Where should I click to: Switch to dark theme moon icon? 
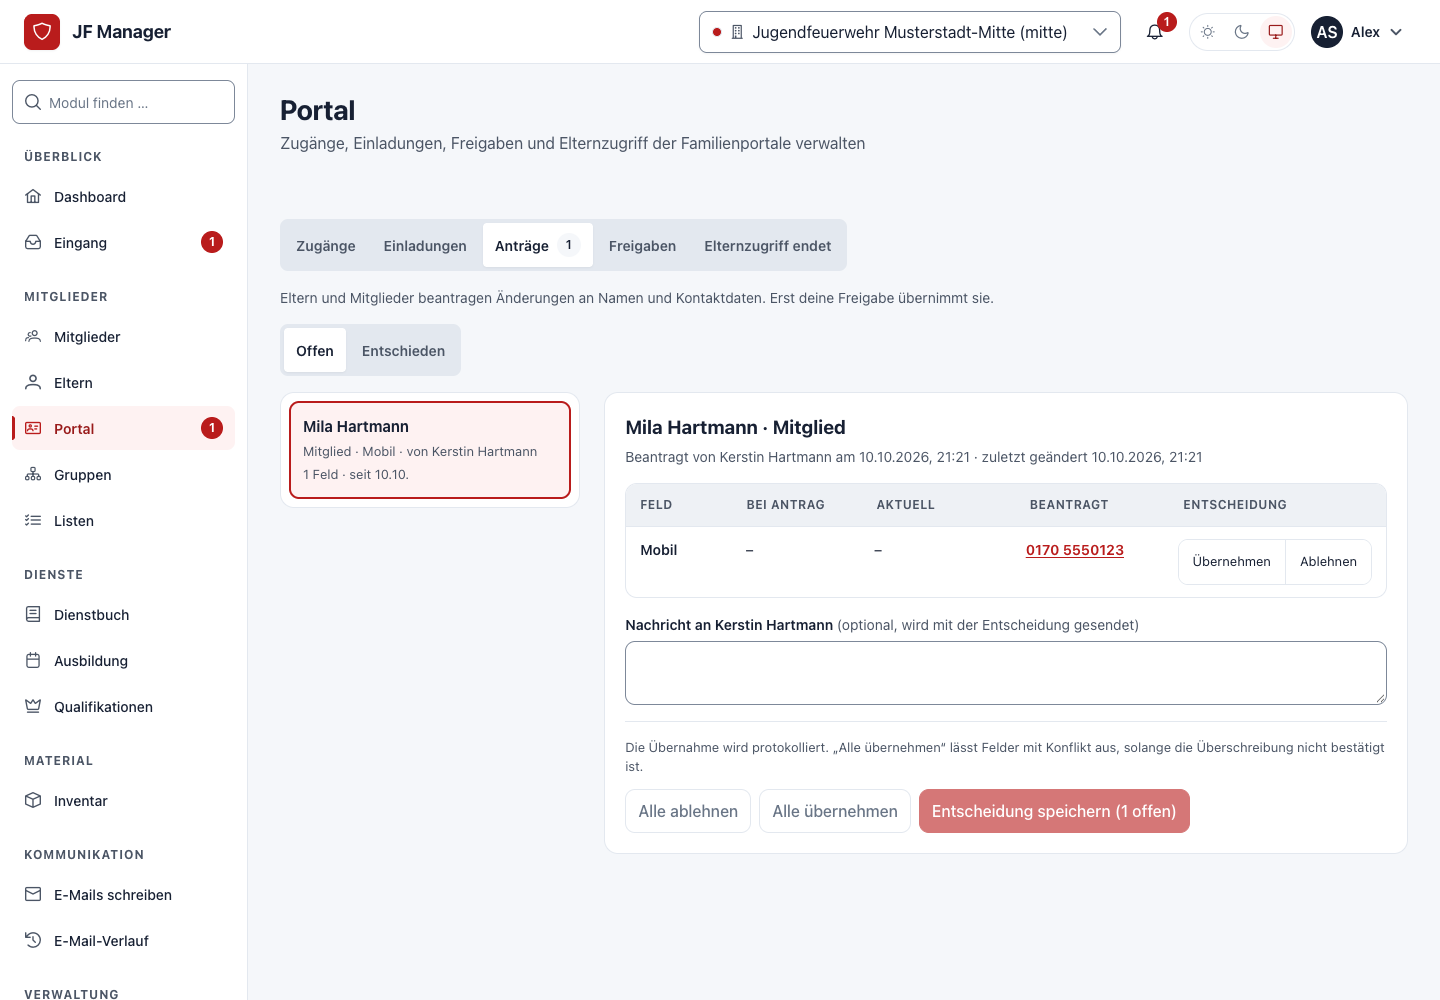coord(1242,32)
